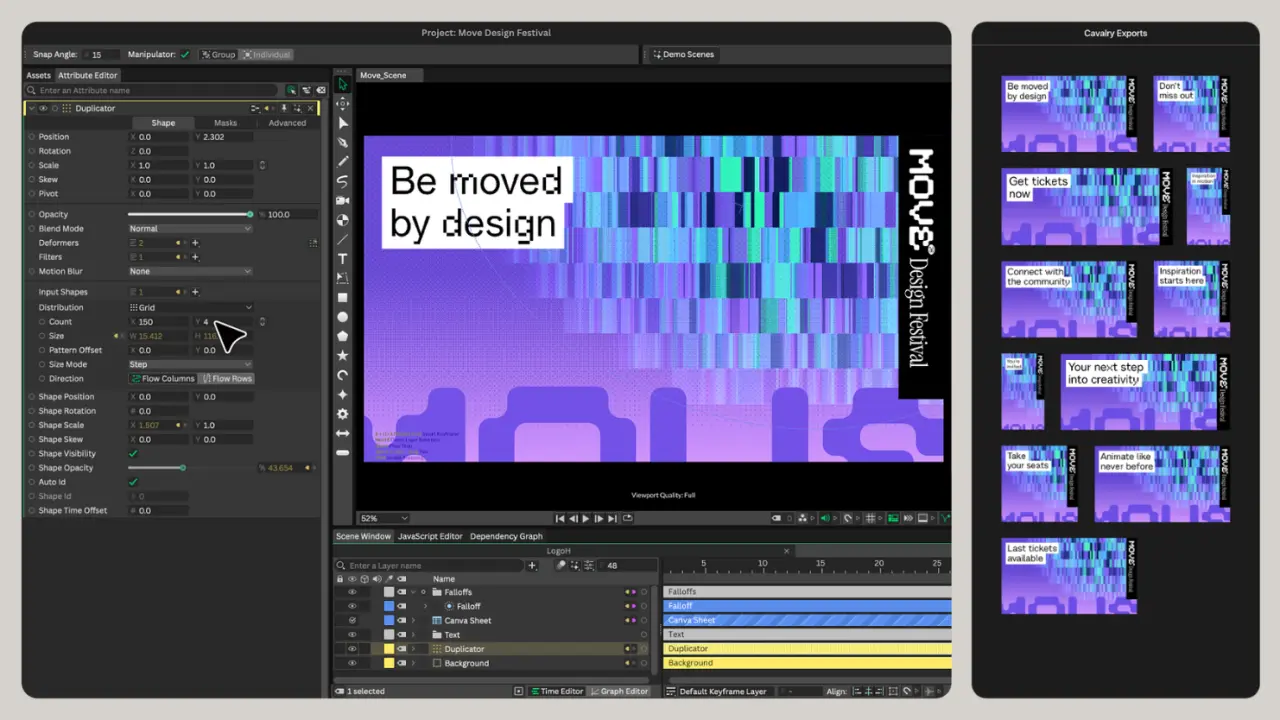Image resolution: width=1280 pixels, height=720 pixels.
Task: Click the Background layer yellow color swatch
Action: [x=389, y=663]
